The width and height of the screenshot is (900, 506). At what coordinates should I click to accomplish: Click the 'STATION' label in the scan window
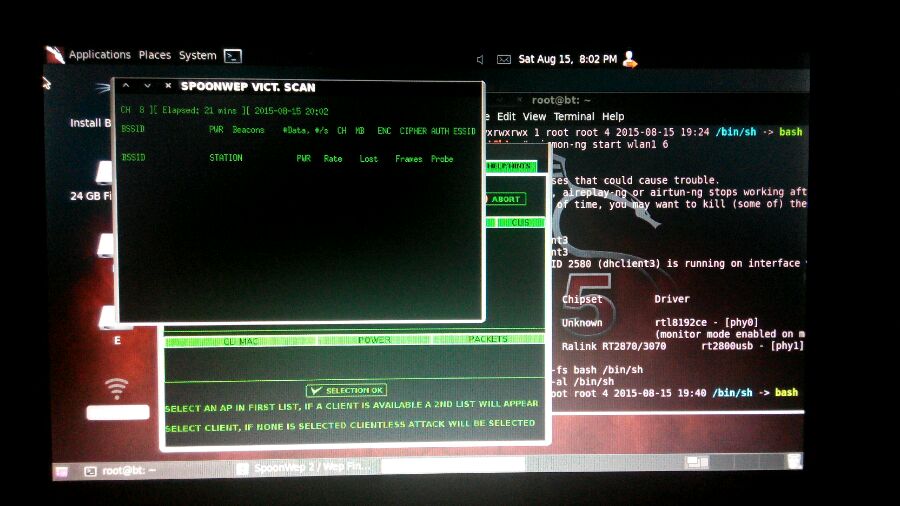coord(226,157)
